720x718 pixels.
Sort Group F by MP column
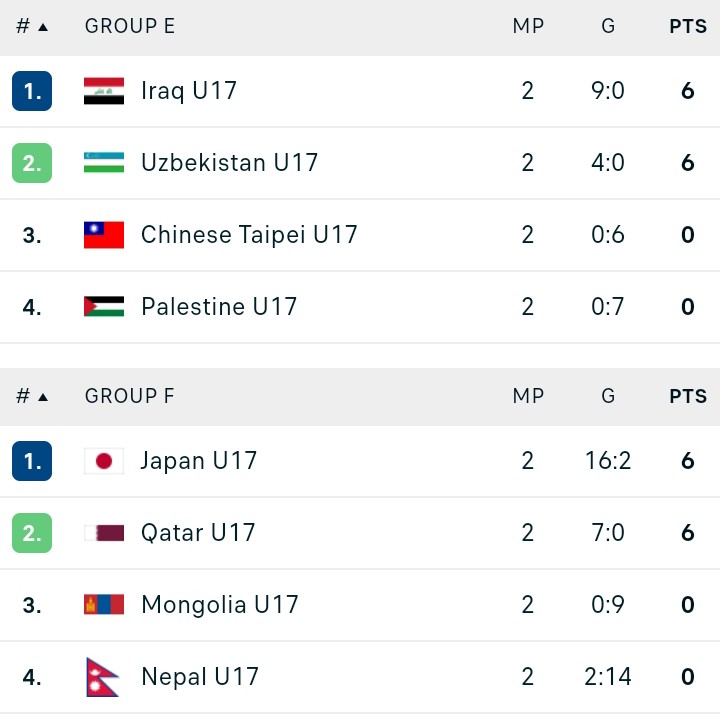tap(528, 396)
